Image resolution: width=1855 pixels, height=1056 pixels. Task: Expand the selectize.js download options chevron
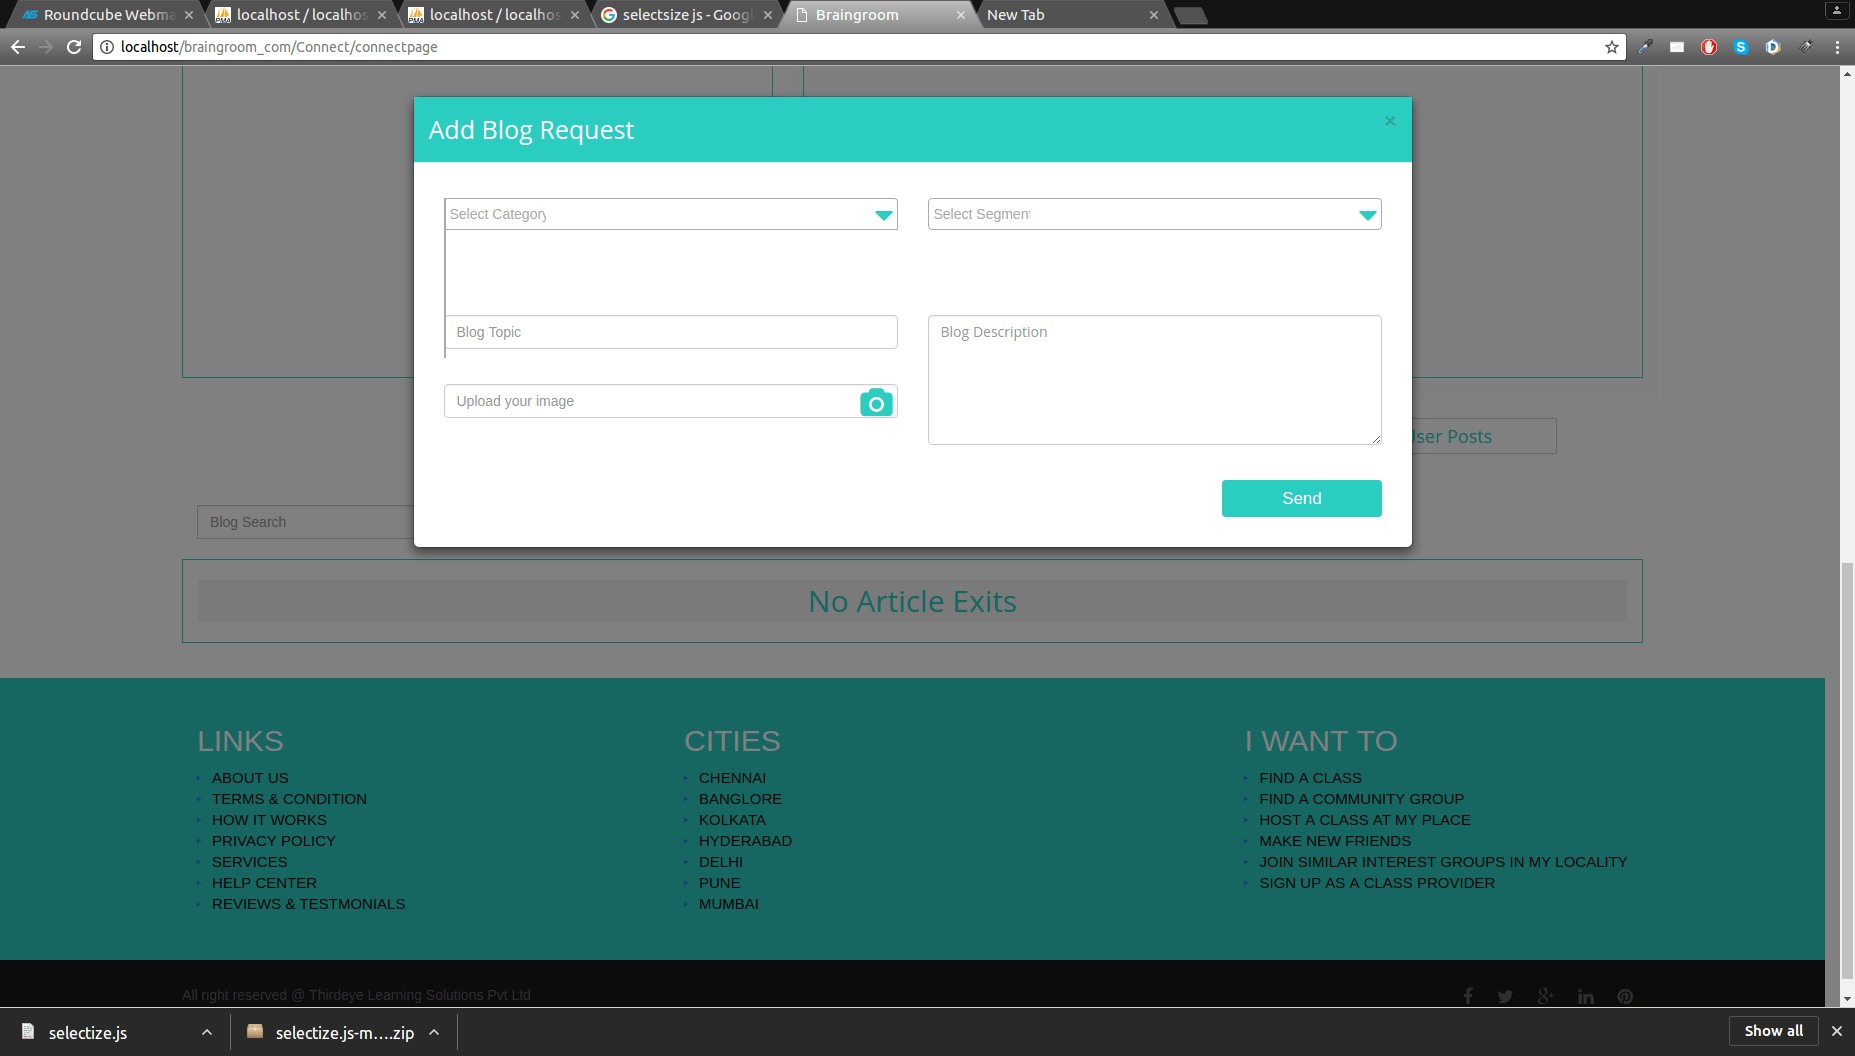pos(206,1031)
